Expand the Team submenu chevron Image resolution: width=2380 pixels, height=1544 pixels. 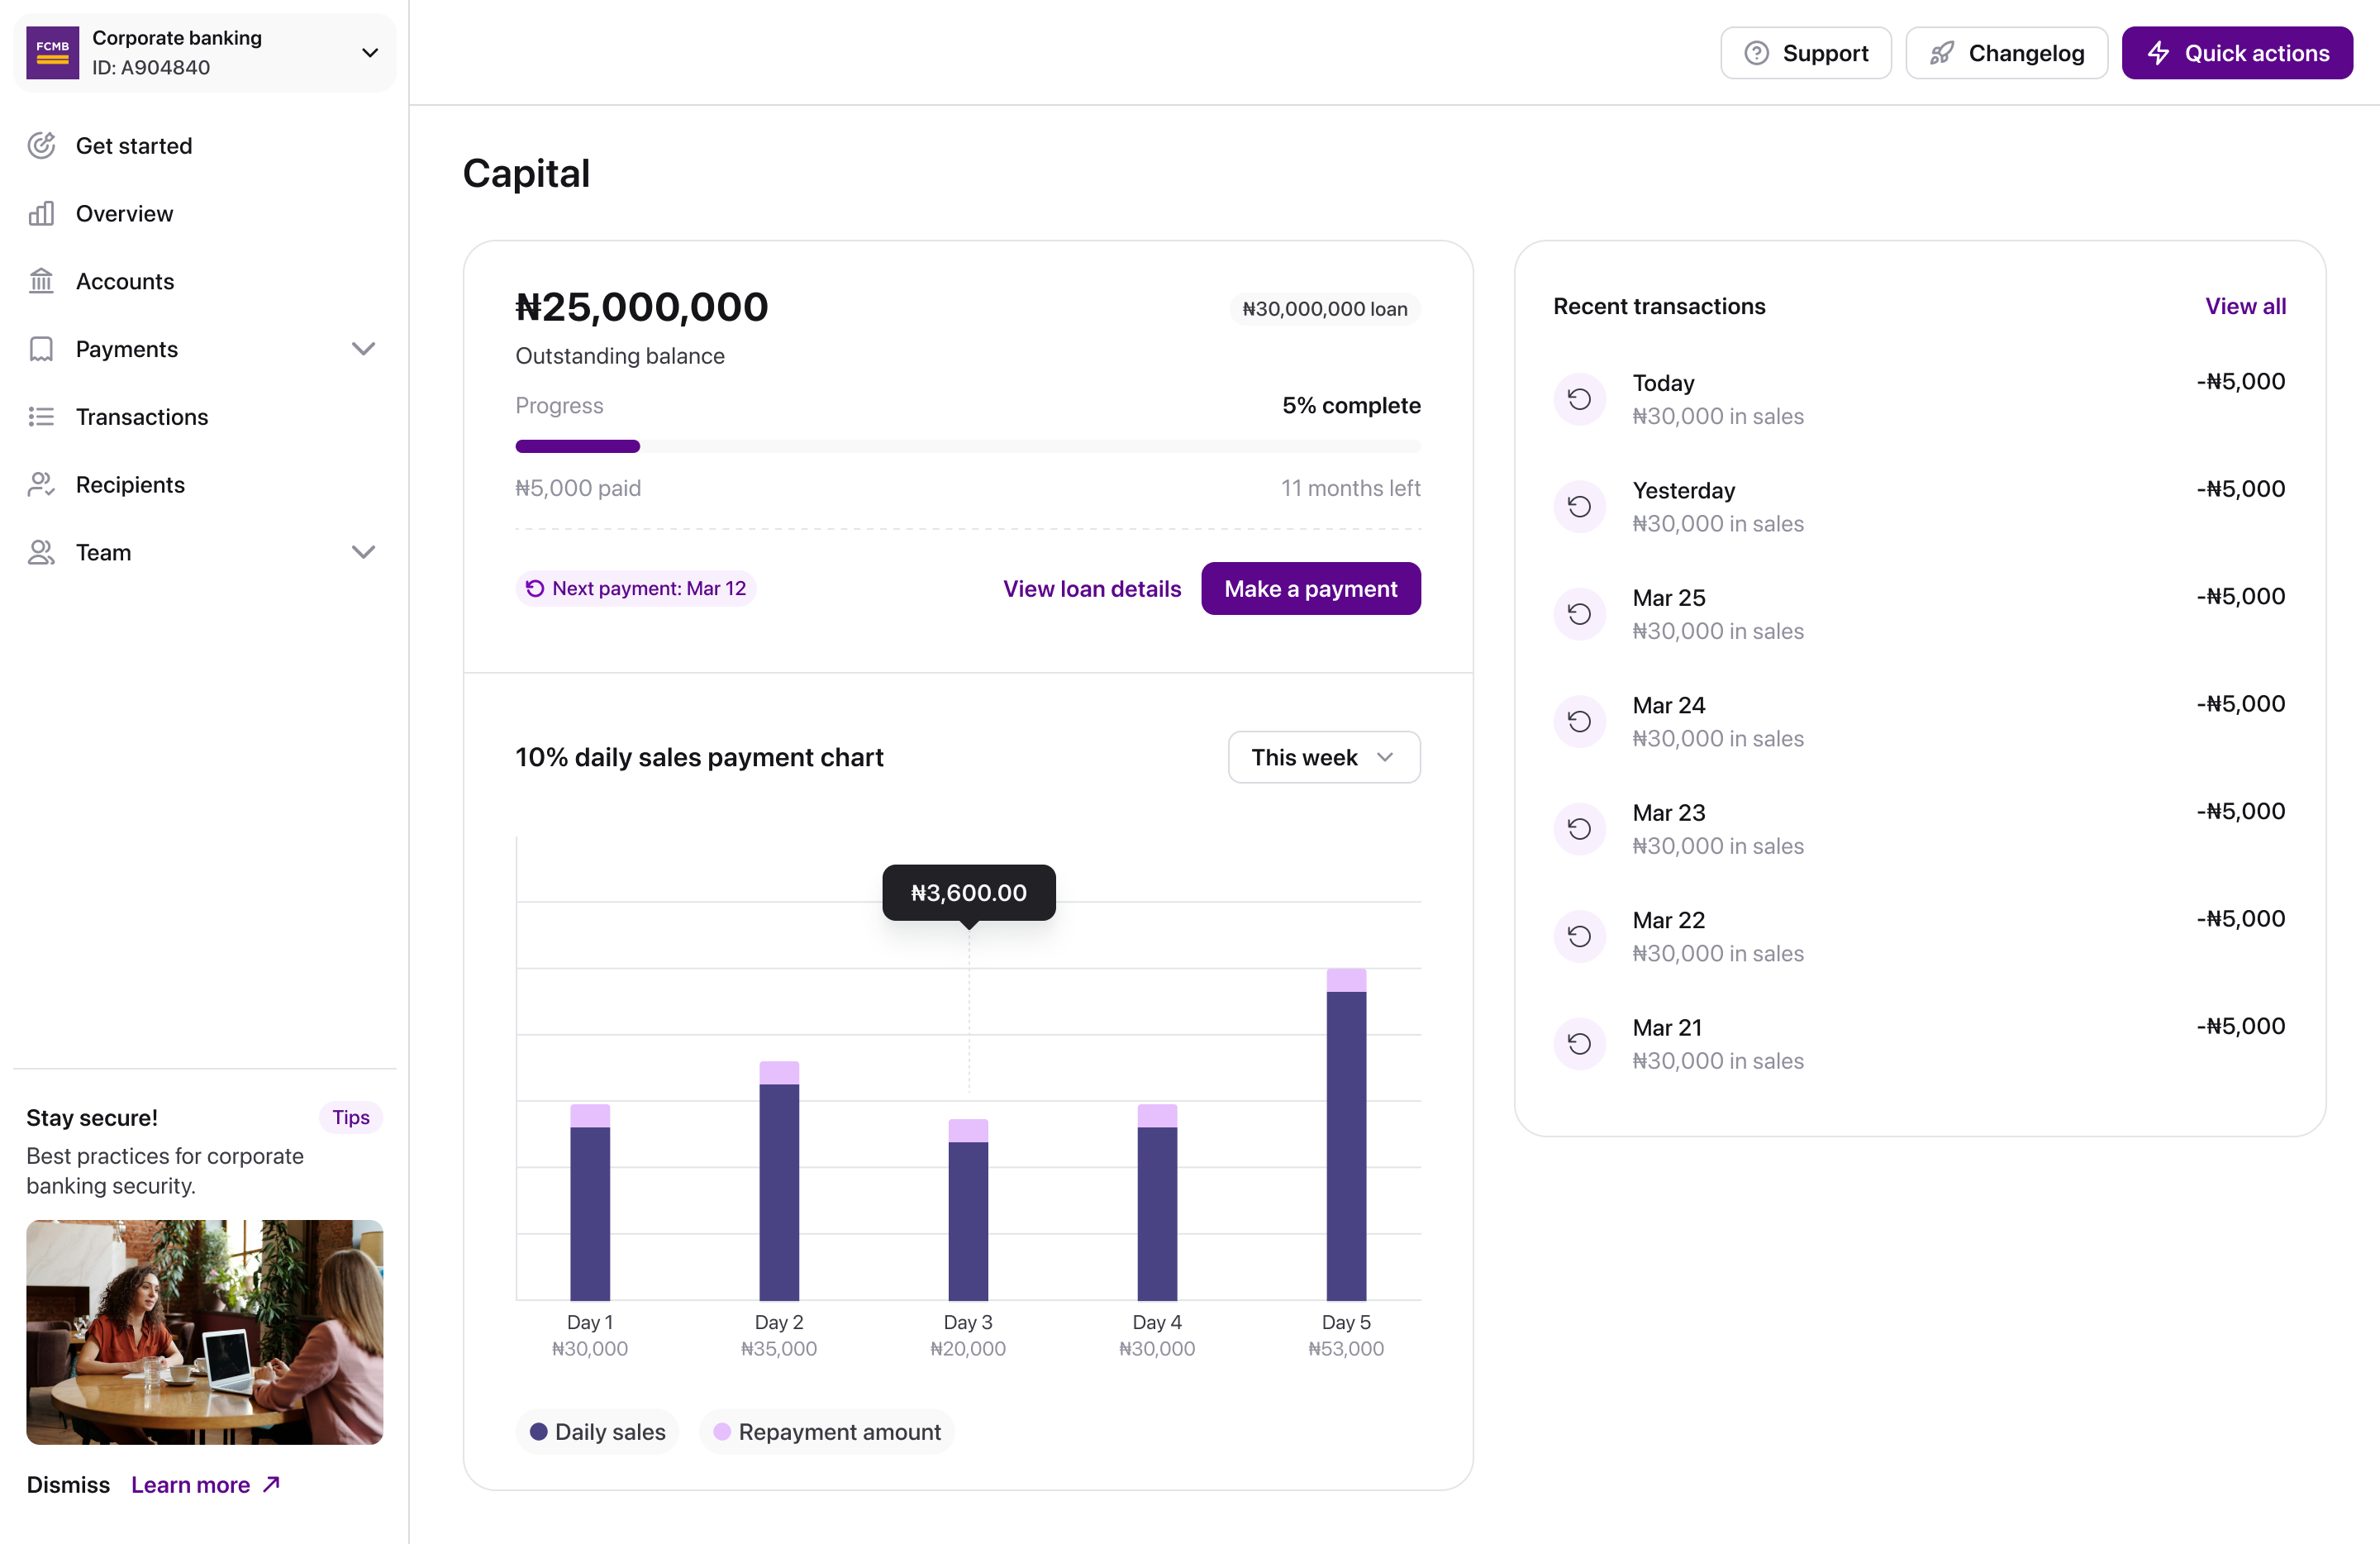(x=364, y=552)
